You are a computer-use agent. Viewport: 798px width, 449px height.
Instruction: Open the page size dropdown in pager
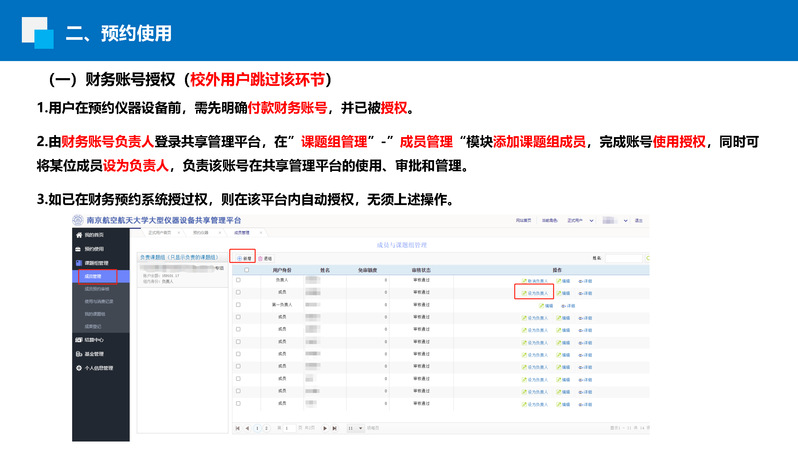[353, 428]
